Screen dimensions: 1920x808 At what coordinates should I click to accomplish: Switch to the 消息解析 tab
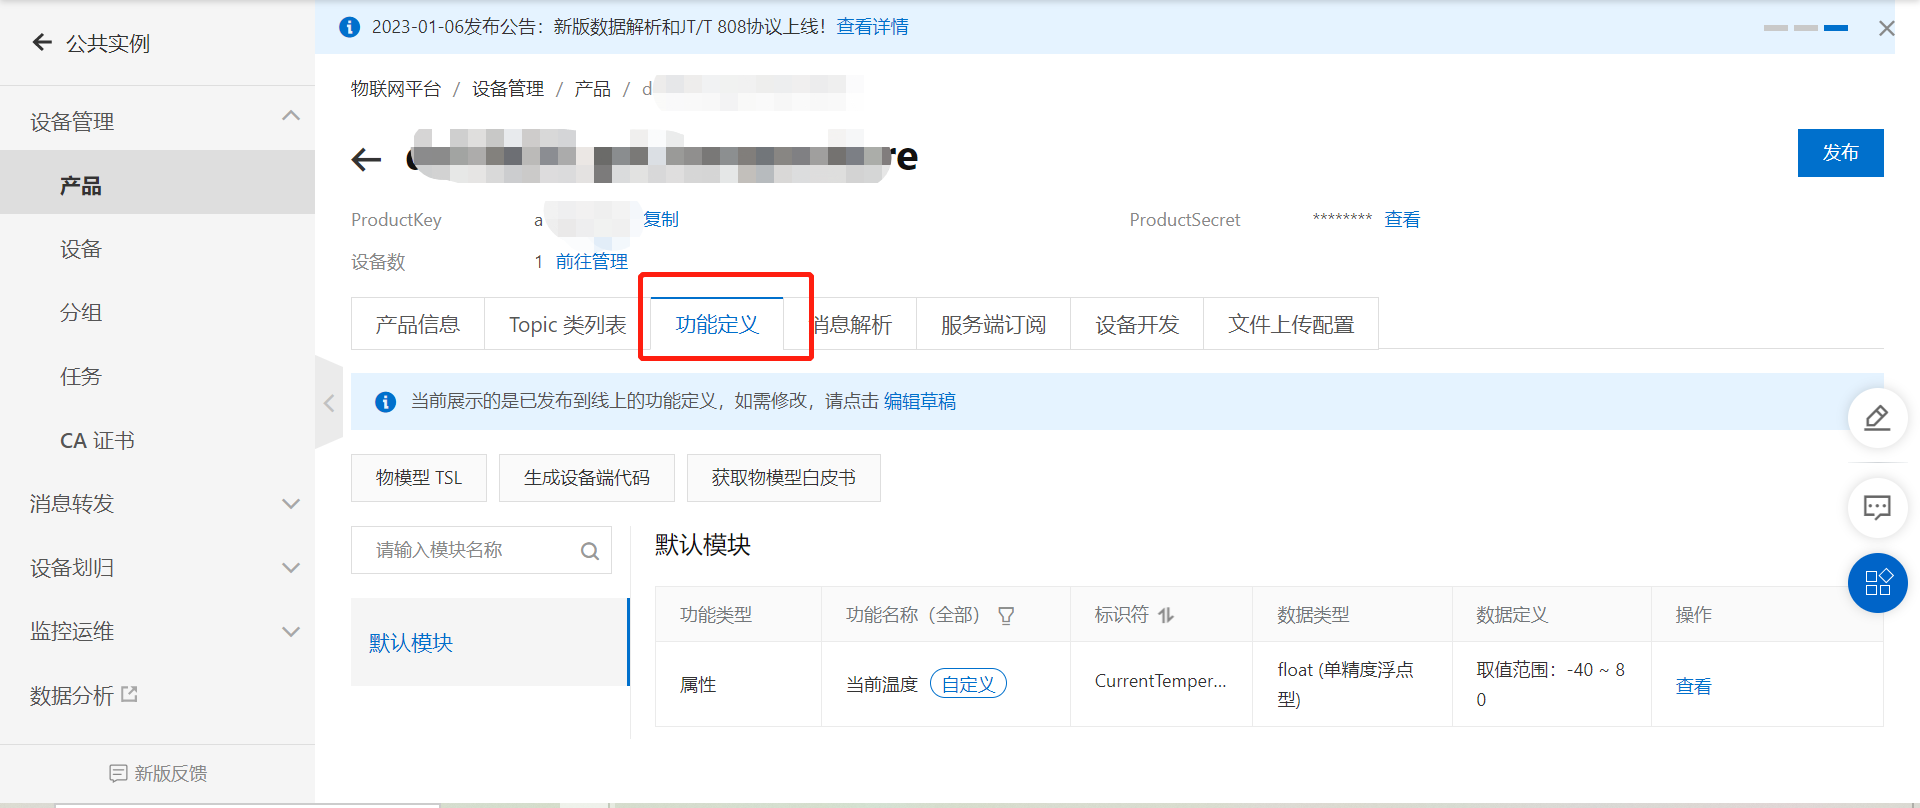tap(850, 324)
